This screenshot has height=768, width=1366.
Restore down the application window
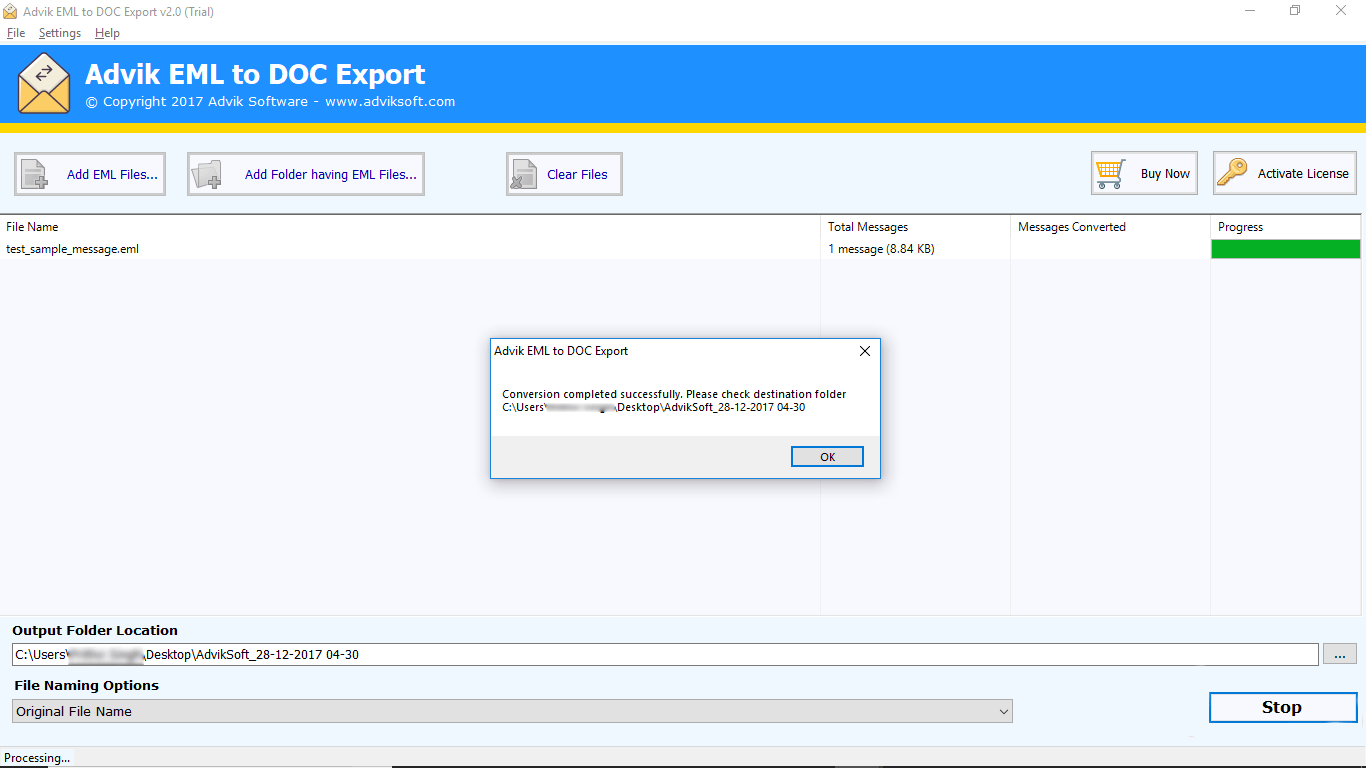1295,11
